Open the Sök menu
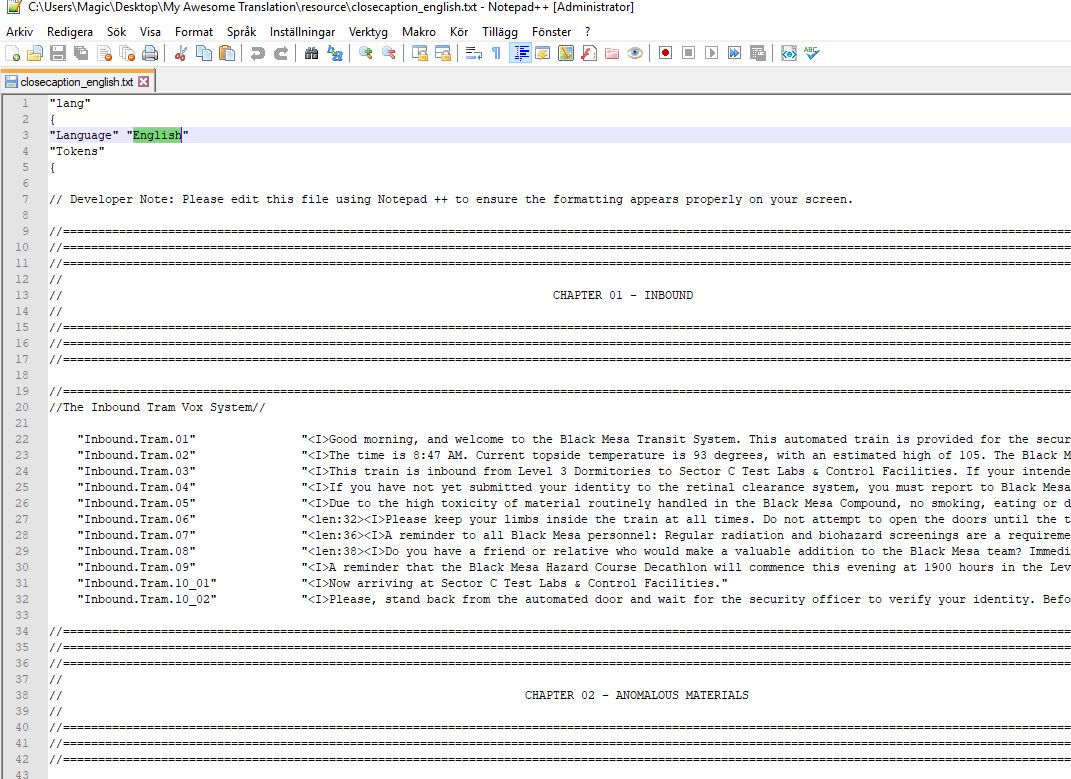 [x=117, y=31]
